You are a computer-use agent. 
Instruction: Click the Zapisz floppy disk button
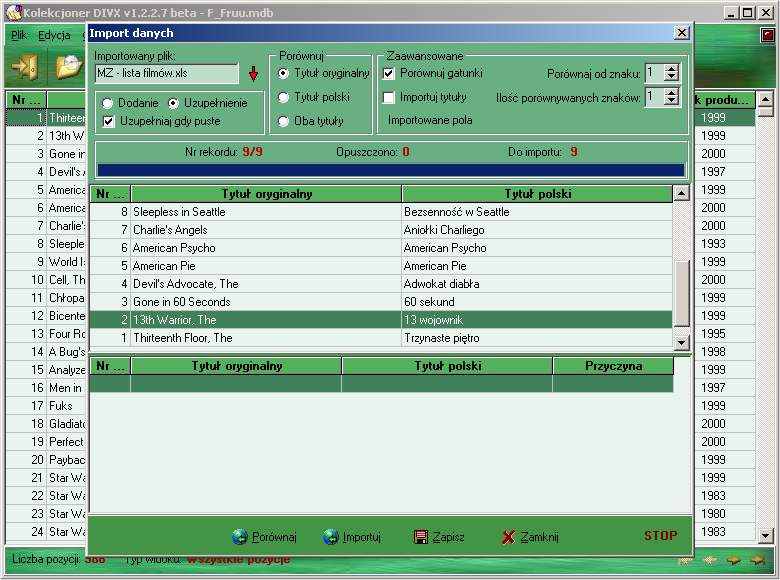point(438,537)
